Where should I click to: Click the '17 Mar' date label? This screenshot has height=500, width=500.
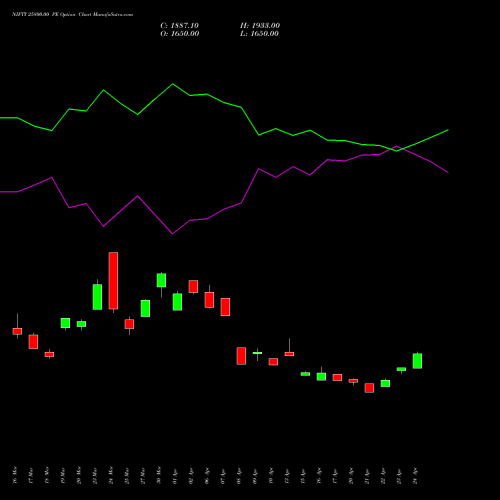(31, 475)
